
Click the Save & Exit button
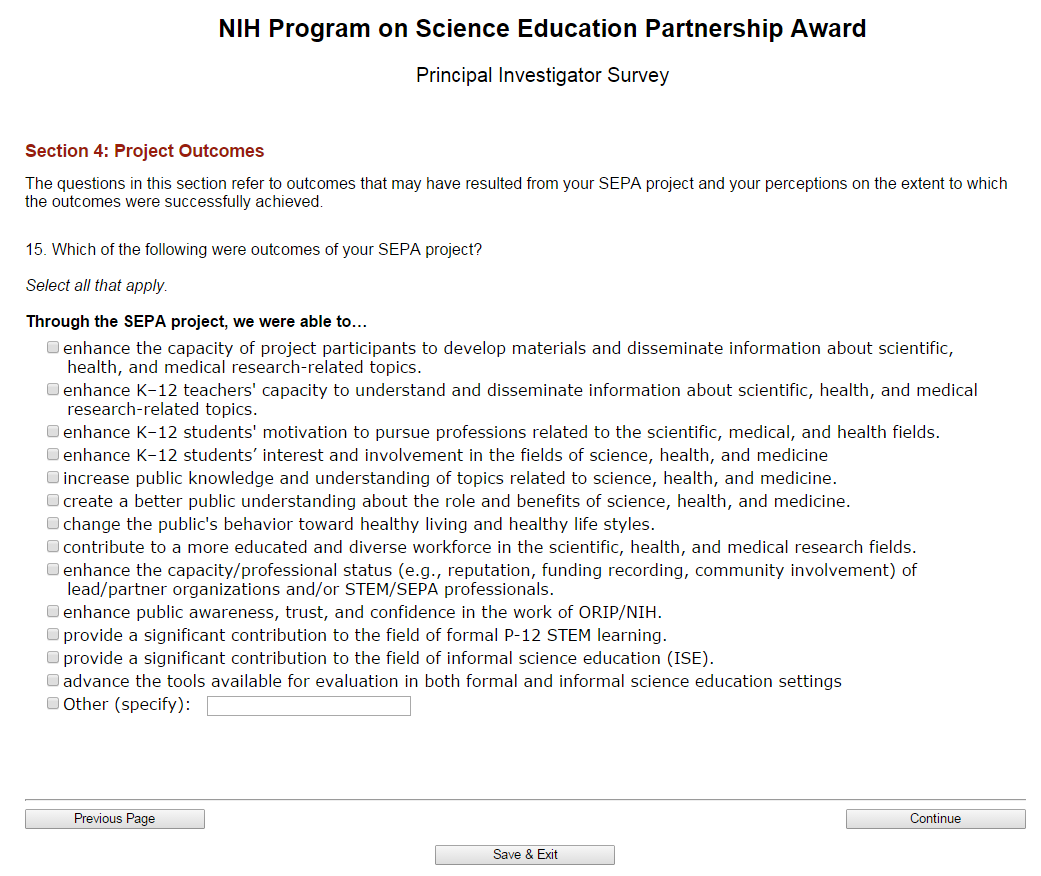tap(525, 855)
